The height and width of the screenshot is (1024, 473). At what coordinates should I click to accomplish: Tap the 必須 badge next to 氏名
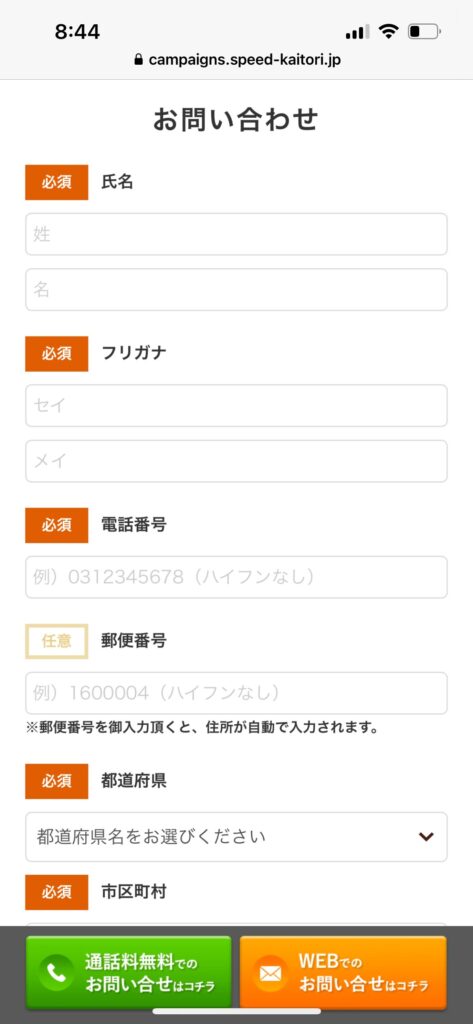(x=57, y=182)
